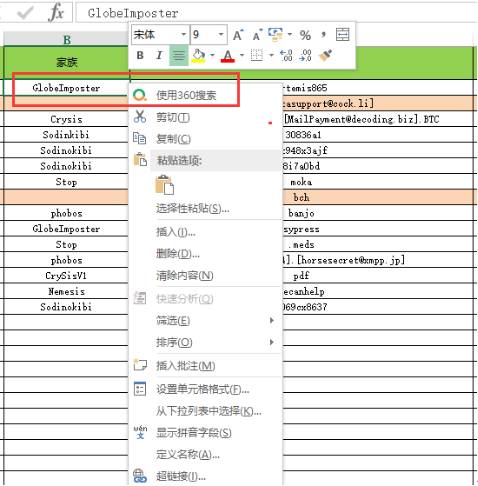Open the 宋体 font name dropdown

tap(183, 34)
